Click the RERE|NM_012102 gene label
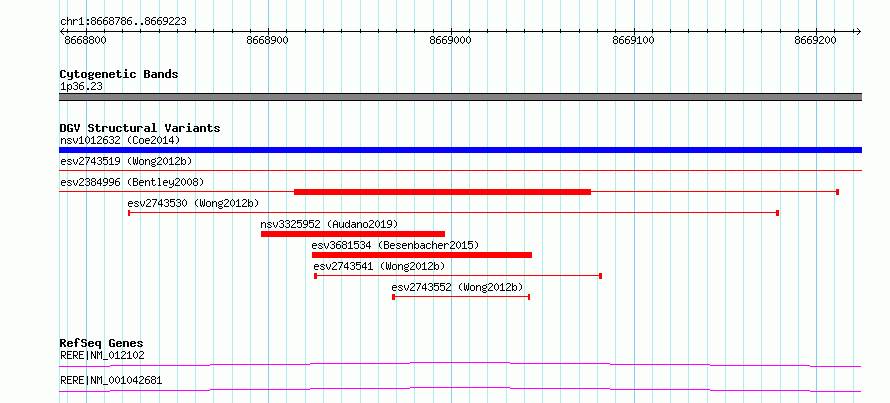Viewport: 890px width, 403px height. (102, 356)
